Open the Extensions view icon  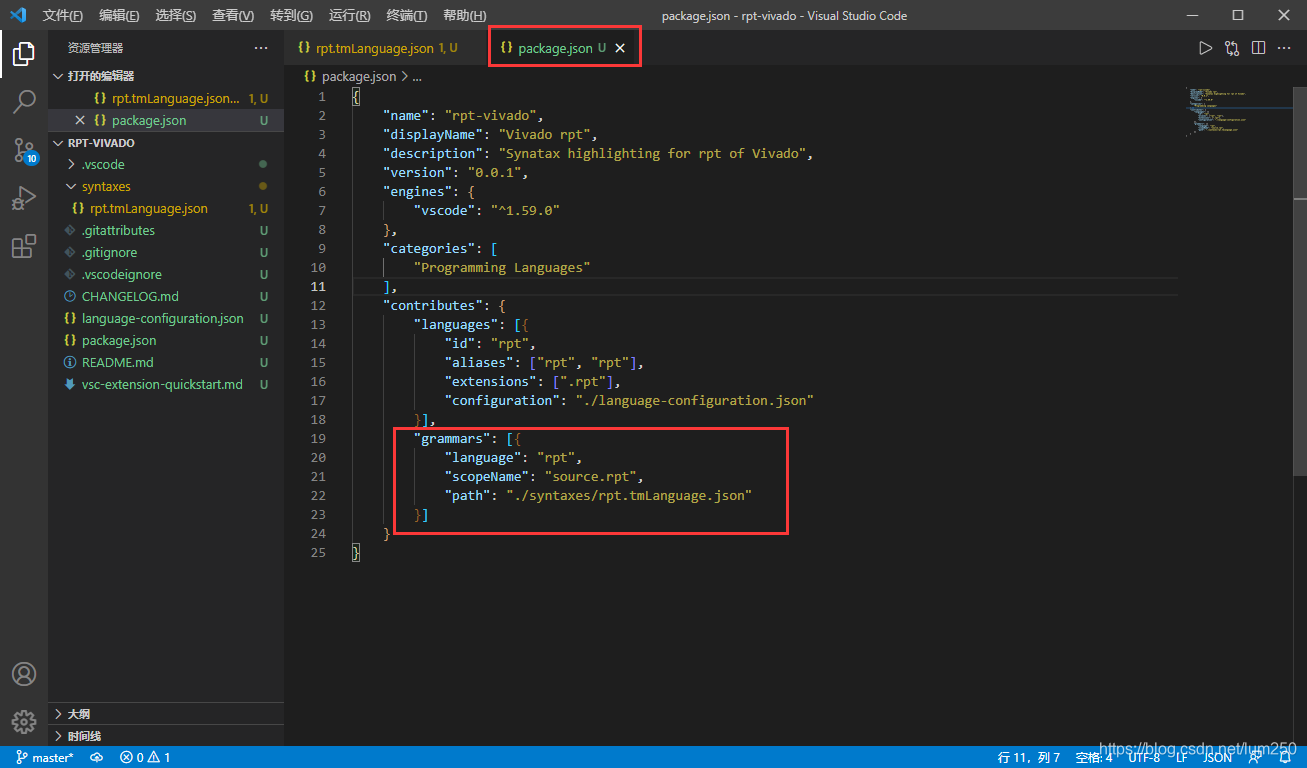(x=24, y=246)
